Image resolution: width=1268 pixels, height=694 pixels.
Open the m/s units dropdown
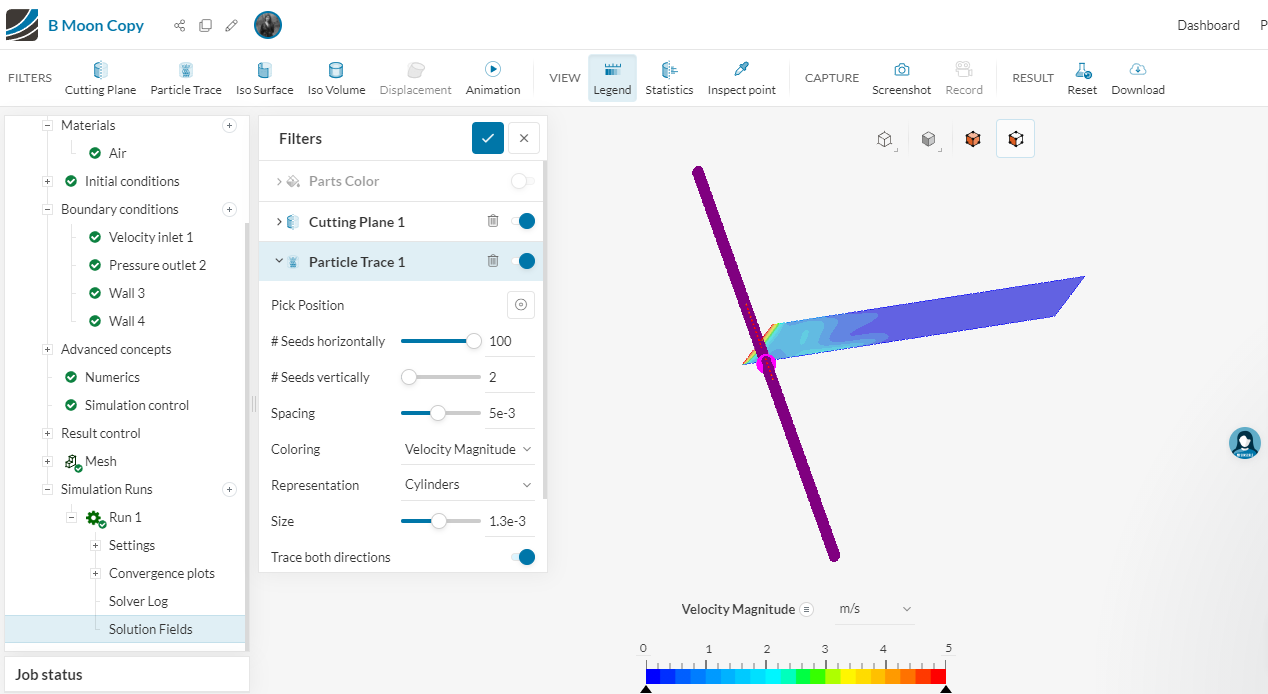(x=876, y=609)
